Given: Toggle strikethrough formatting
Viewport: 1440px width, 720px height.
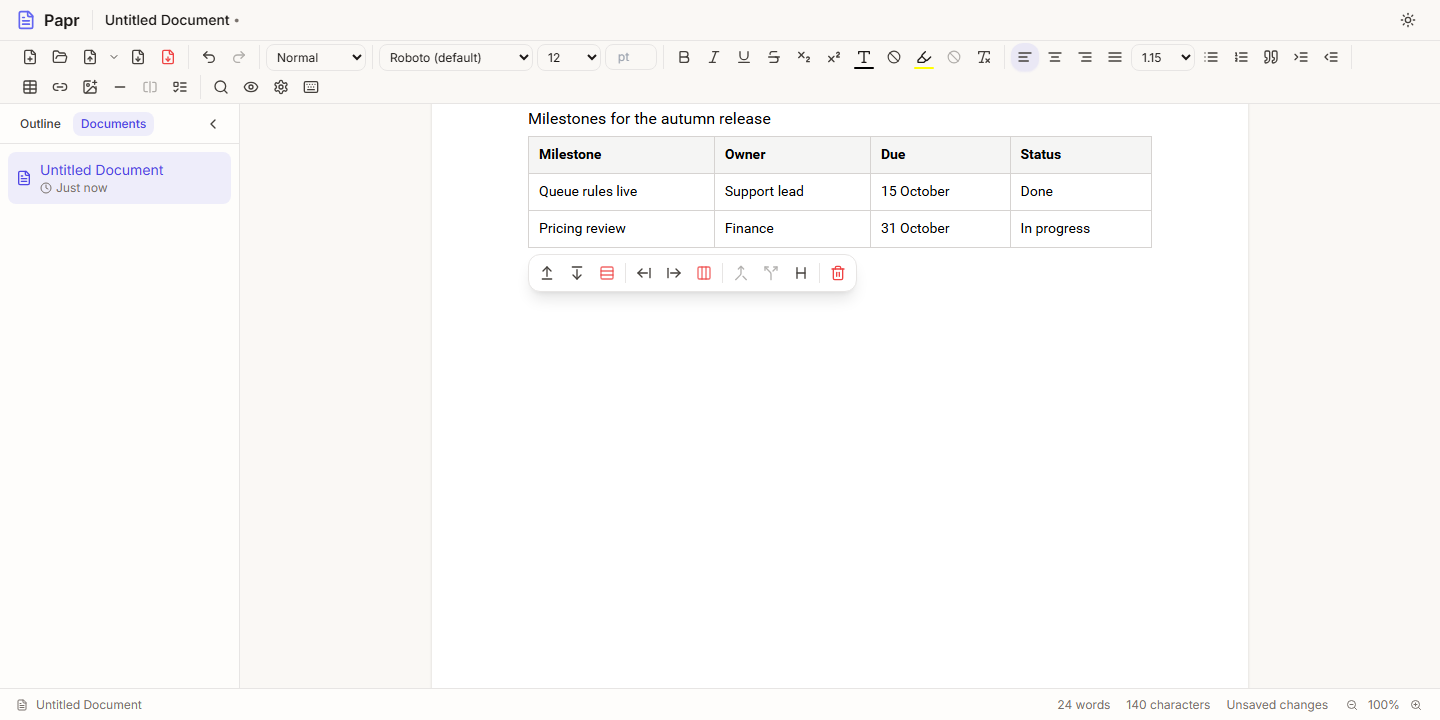Looking at the screenshot, I should coord(774,57).
